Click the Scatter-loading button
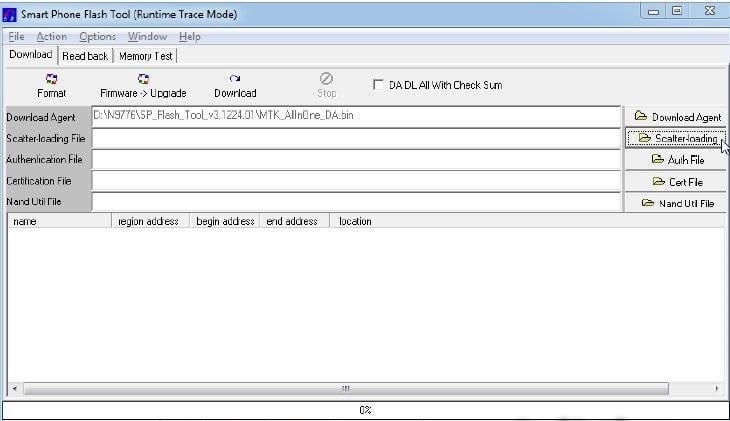730x421 pixels. tap(676, 138)
